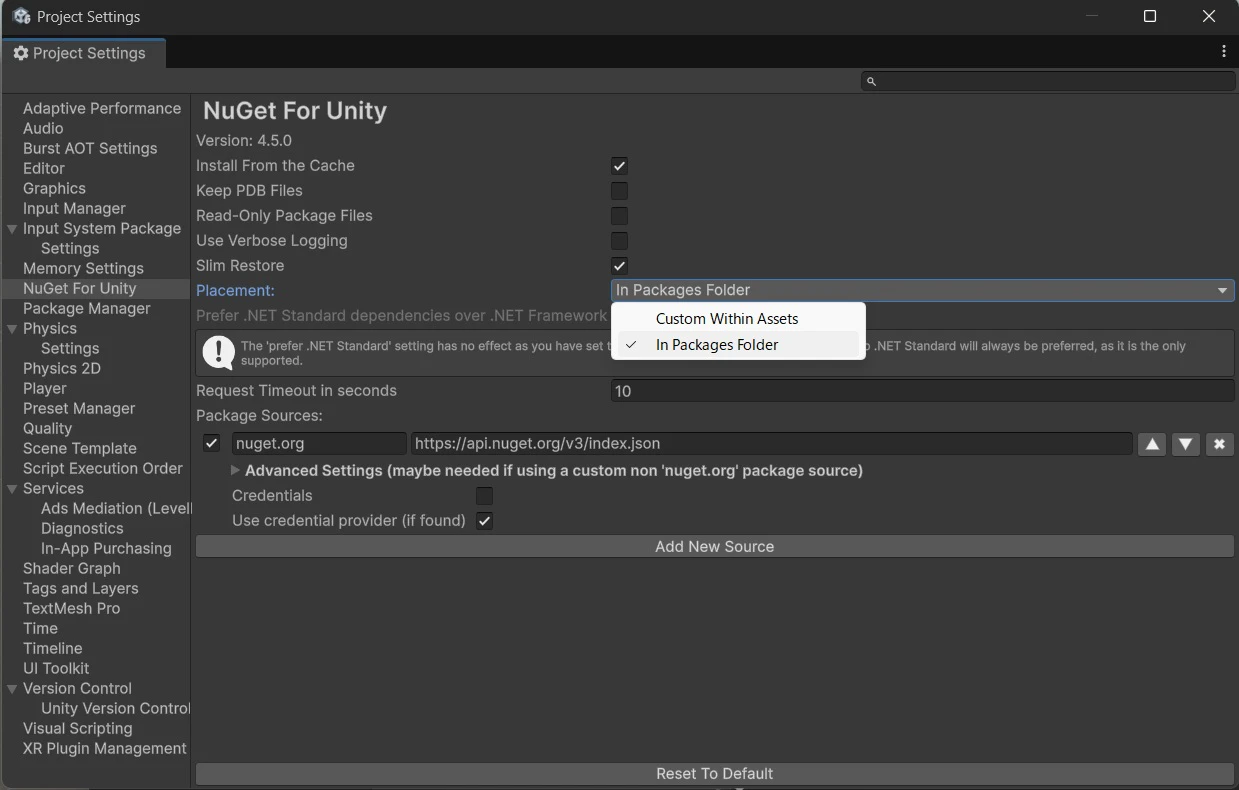
Task: Open the Placement dropdown
Action: pos(922,290)
